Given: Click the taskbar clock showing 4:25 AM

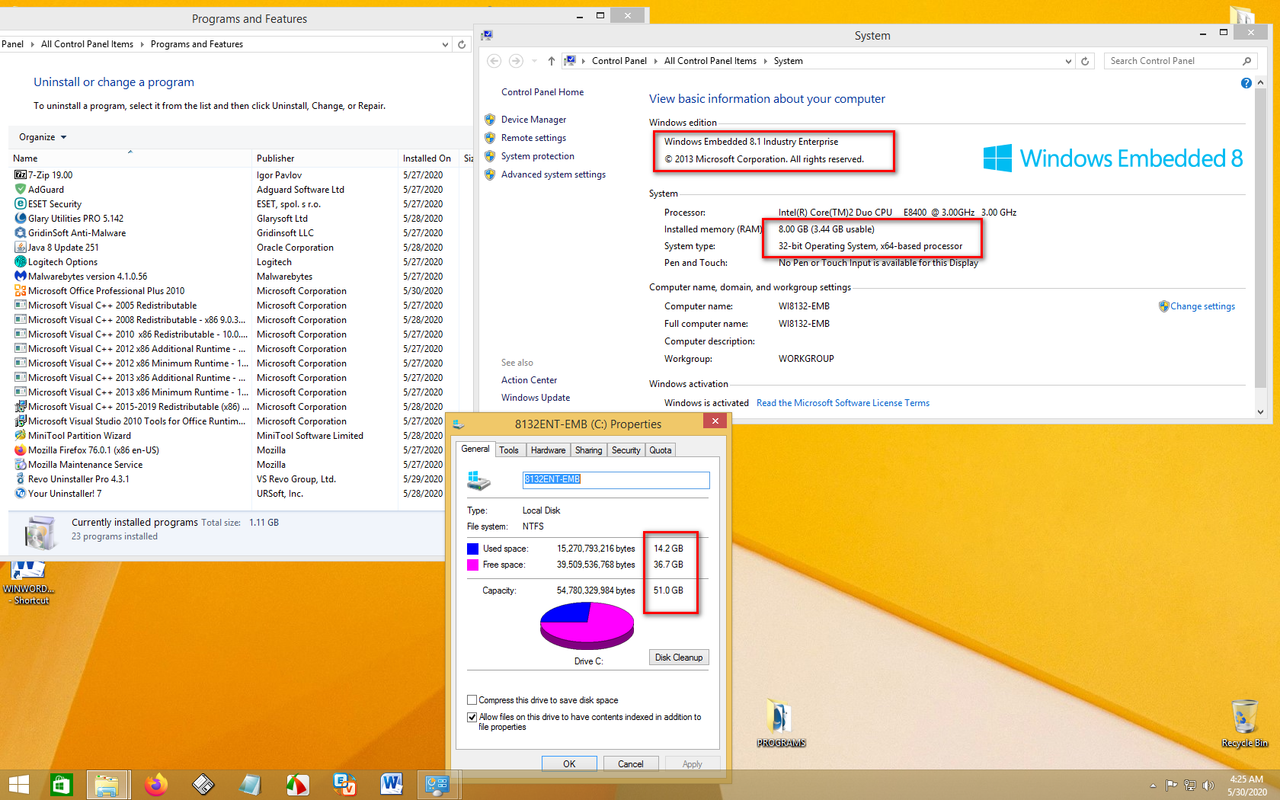Looking at the screenshot, I should pyautogui.click(x=1246, y=785).
